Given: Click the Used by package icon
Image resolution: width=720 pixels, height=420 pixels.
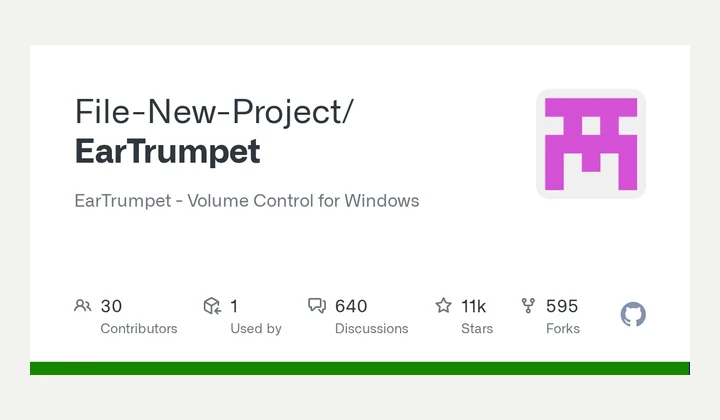Looking at the screenshot, I should point(212,306).
